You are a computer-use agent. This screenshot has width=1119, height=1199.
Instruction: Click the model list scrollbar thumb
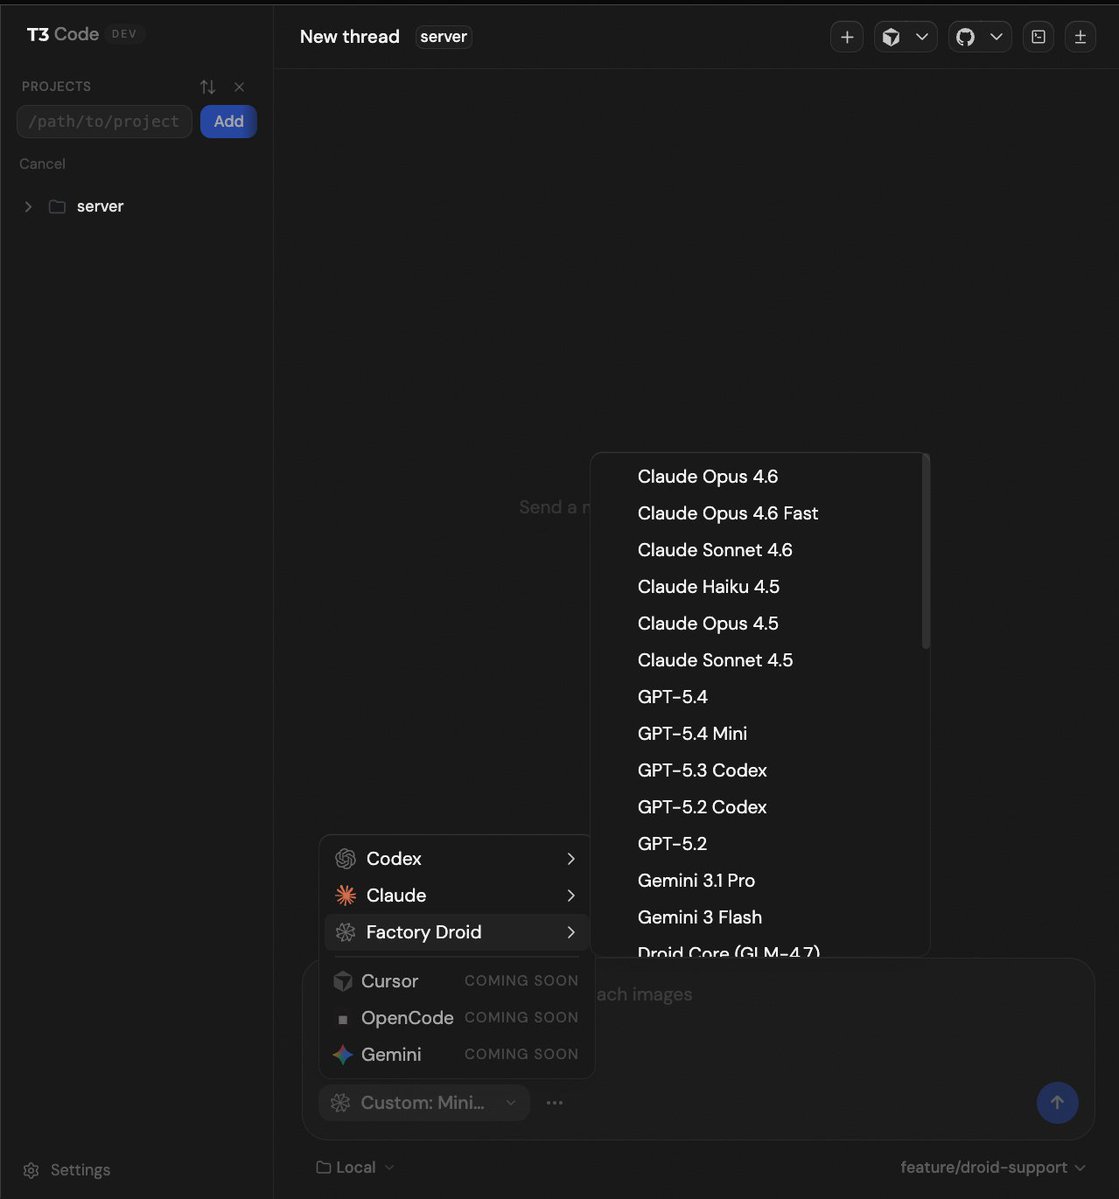925,551
